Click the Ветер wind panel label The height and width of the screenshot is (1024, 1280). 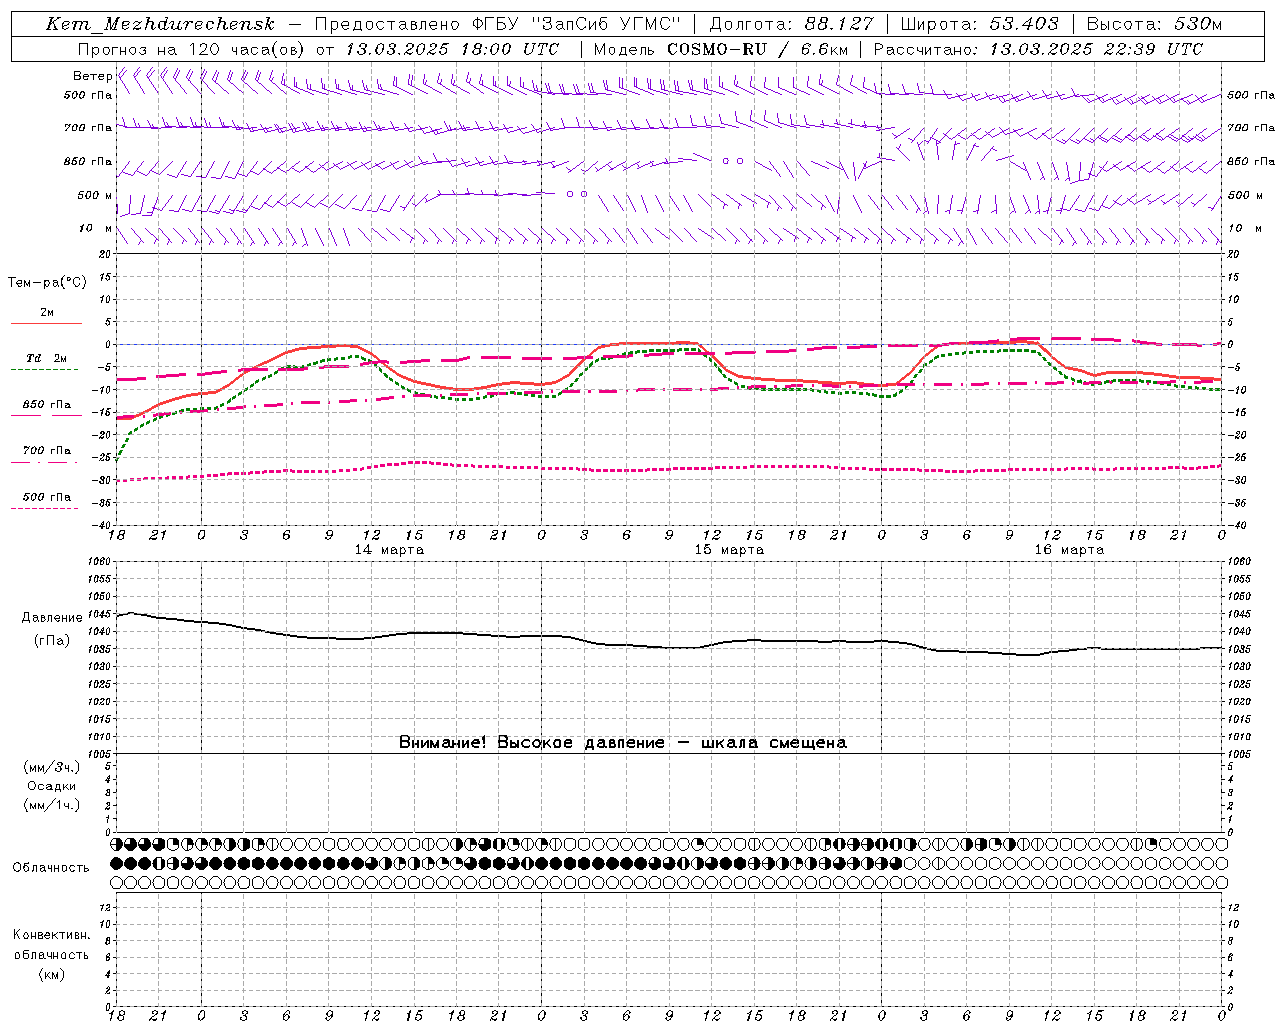(92, 76)
